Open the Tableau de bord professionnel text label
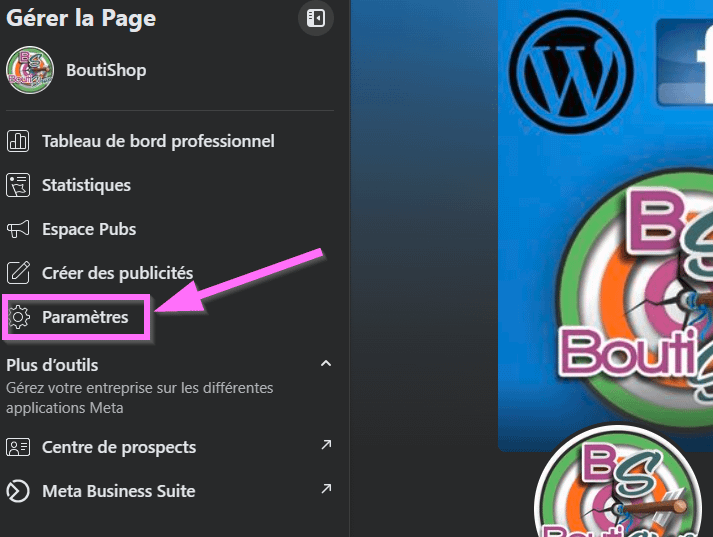Screen dimensions: 713x537 pyautogui.click(x=158, y=141)
